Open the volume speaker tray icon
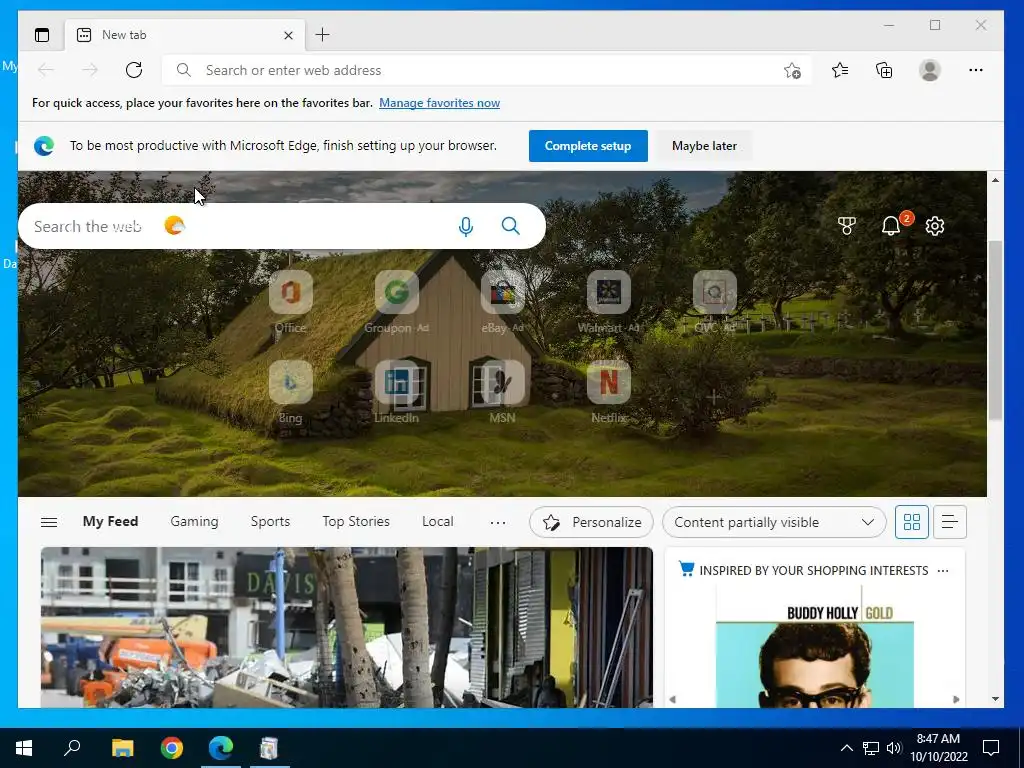Viewport: 1024px width, 768px height. click(894, 748)
